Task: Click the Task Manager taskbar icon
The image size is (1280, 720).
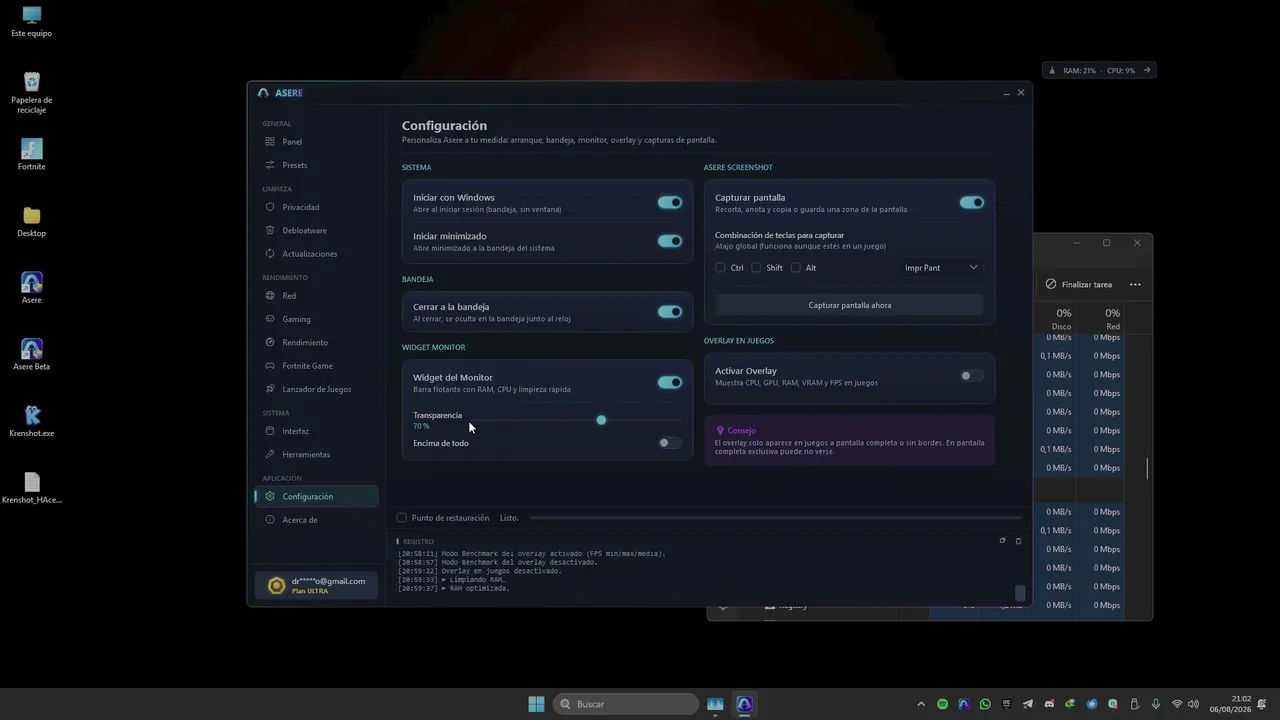Action: tap(715, 704)
